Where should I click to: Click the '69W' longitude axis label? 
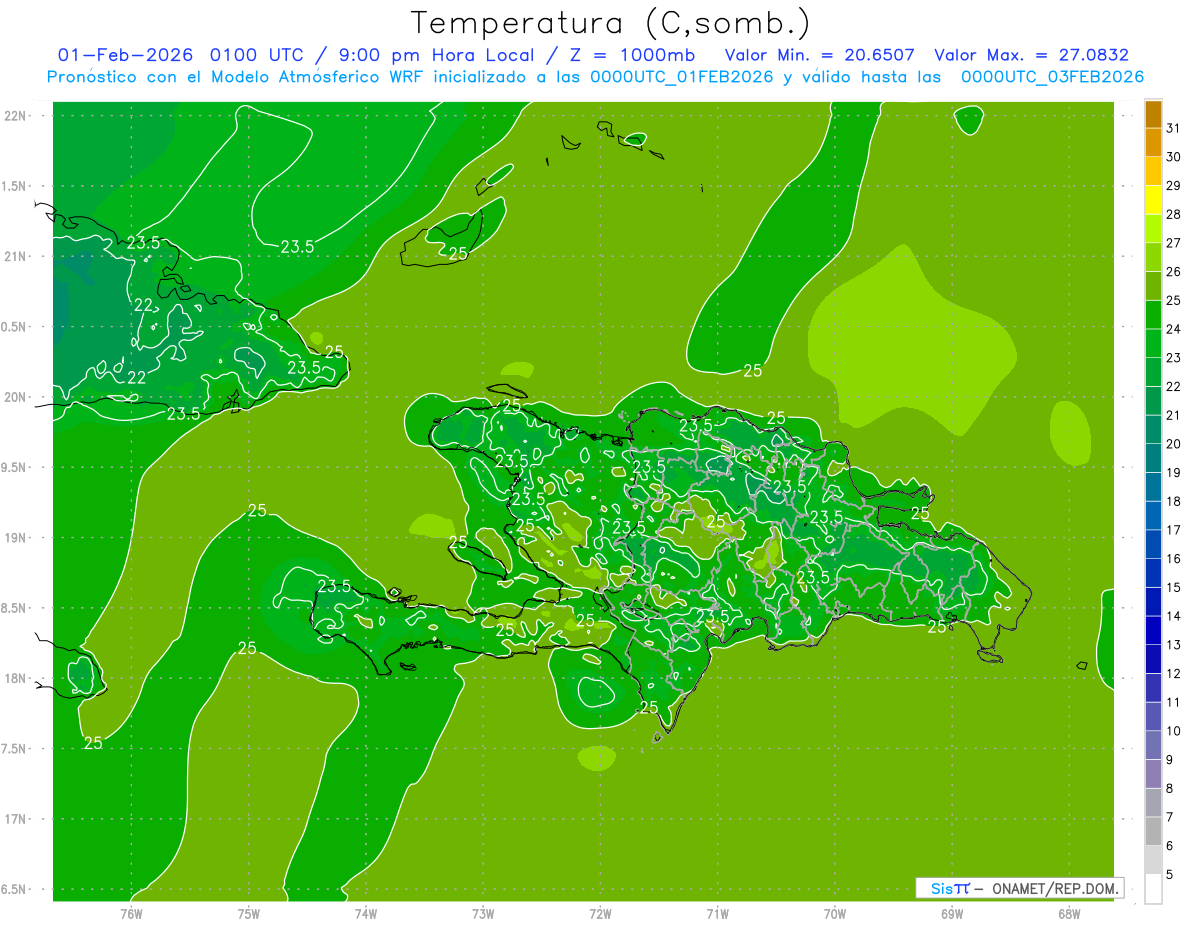952,914
